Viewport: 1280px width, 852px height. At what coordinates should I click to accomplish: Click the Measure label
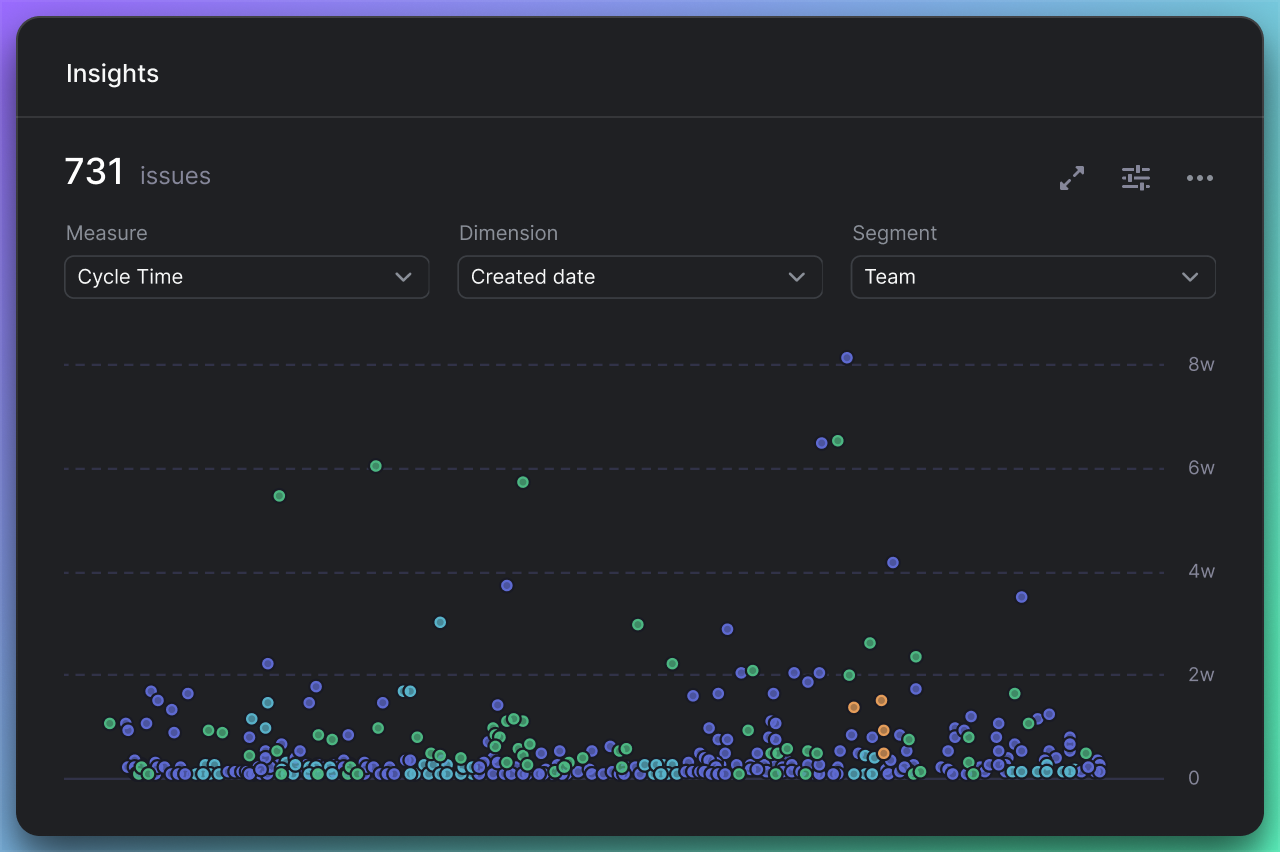(x=107, y=233)
